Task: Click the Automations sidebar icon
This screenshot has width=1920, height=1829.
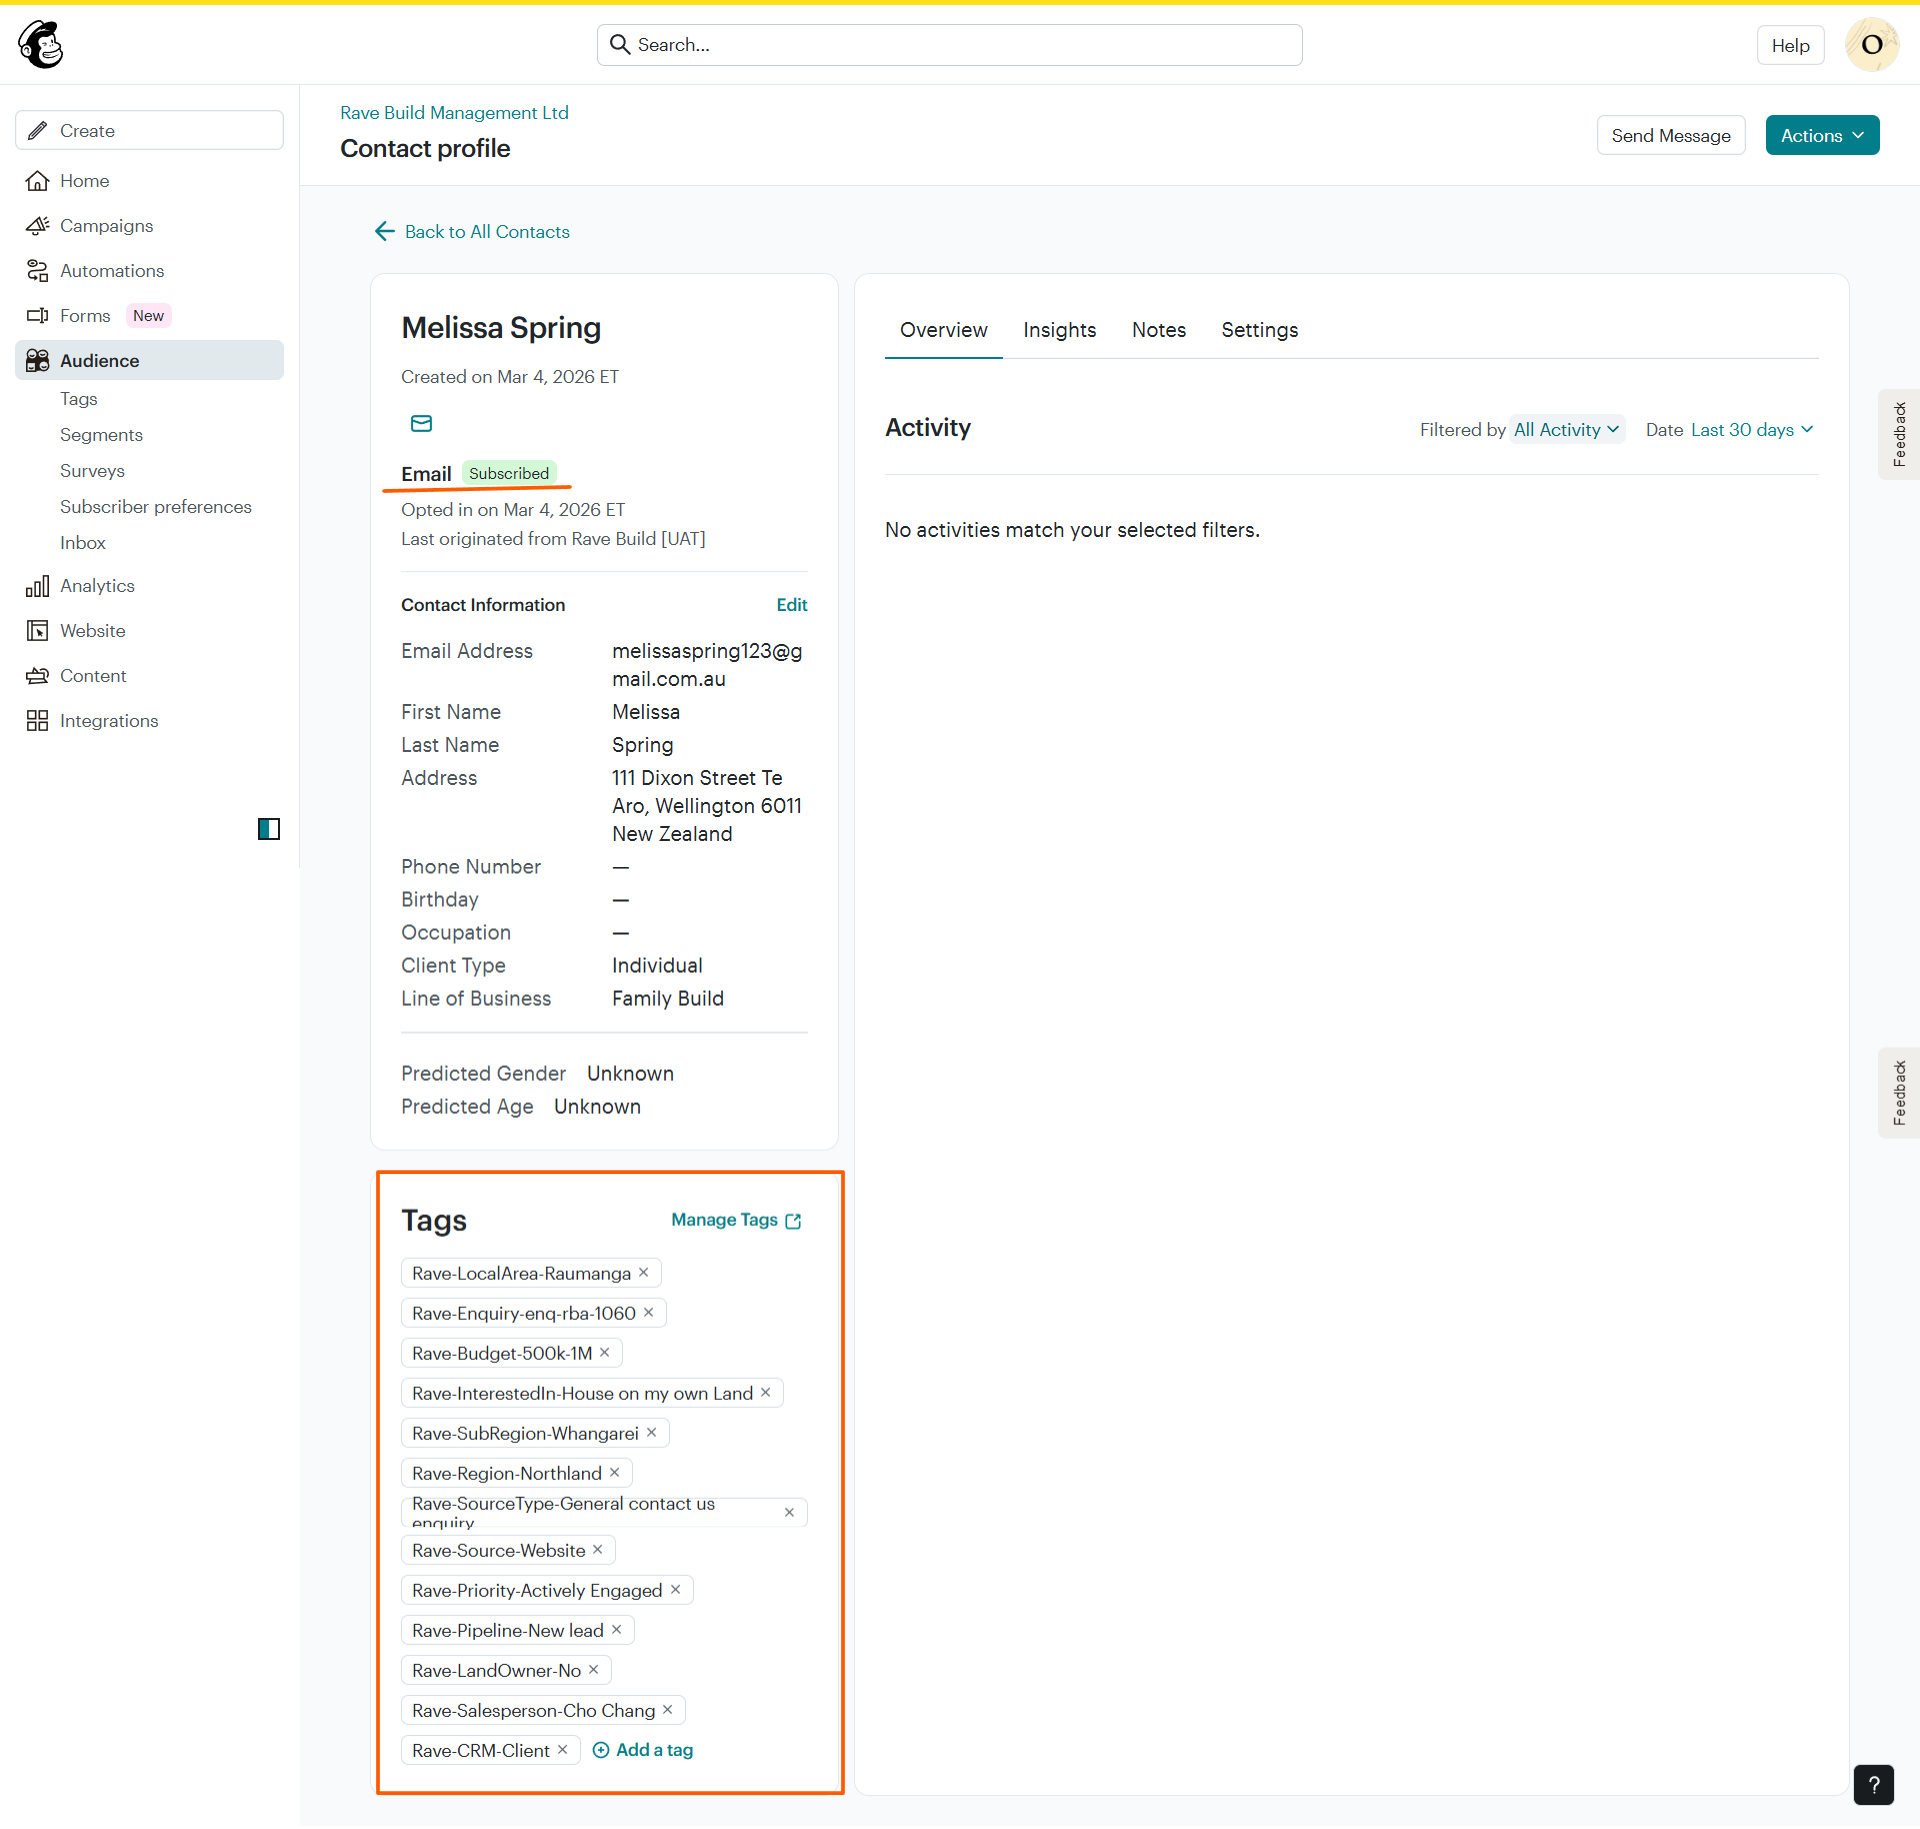Action: pyautogui.click(x=37, y=271)
